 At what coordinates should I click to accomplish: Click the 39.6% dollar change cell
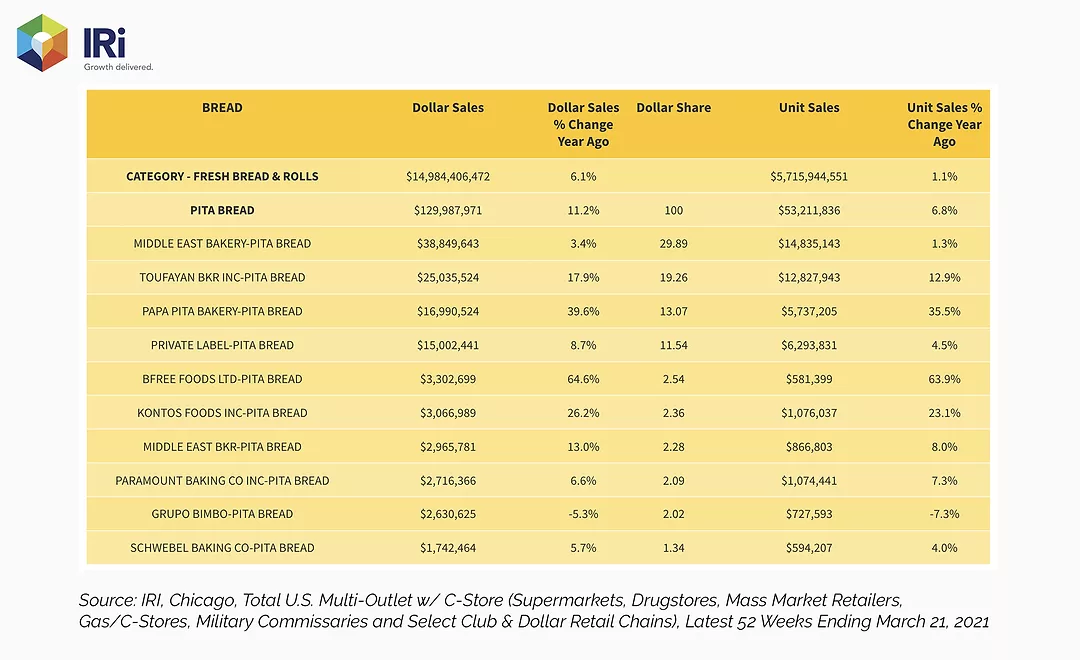(583, 311)
